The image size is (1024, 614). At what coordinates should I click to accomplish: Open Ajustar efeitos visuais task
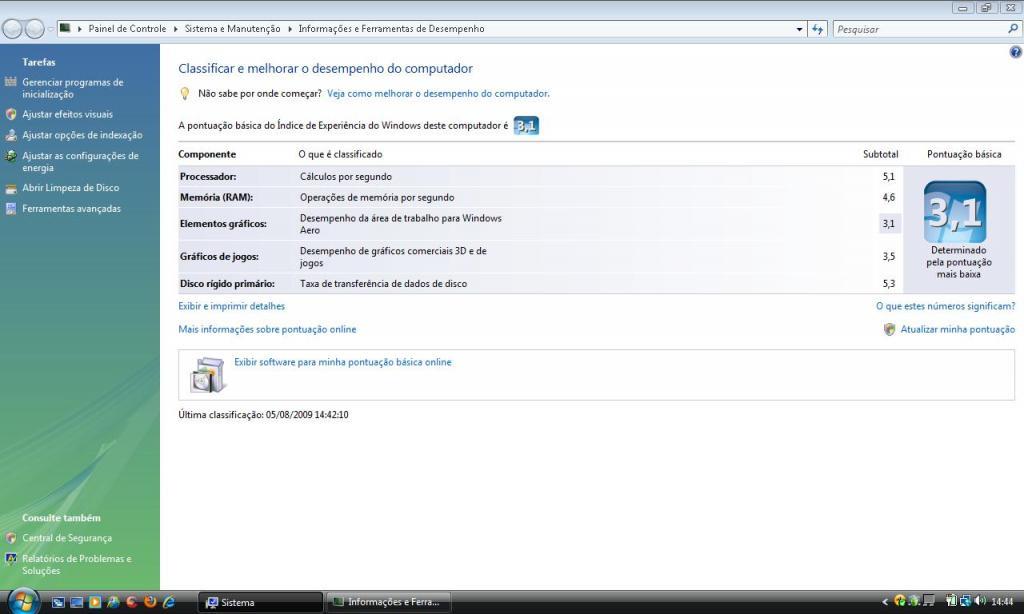67,114
